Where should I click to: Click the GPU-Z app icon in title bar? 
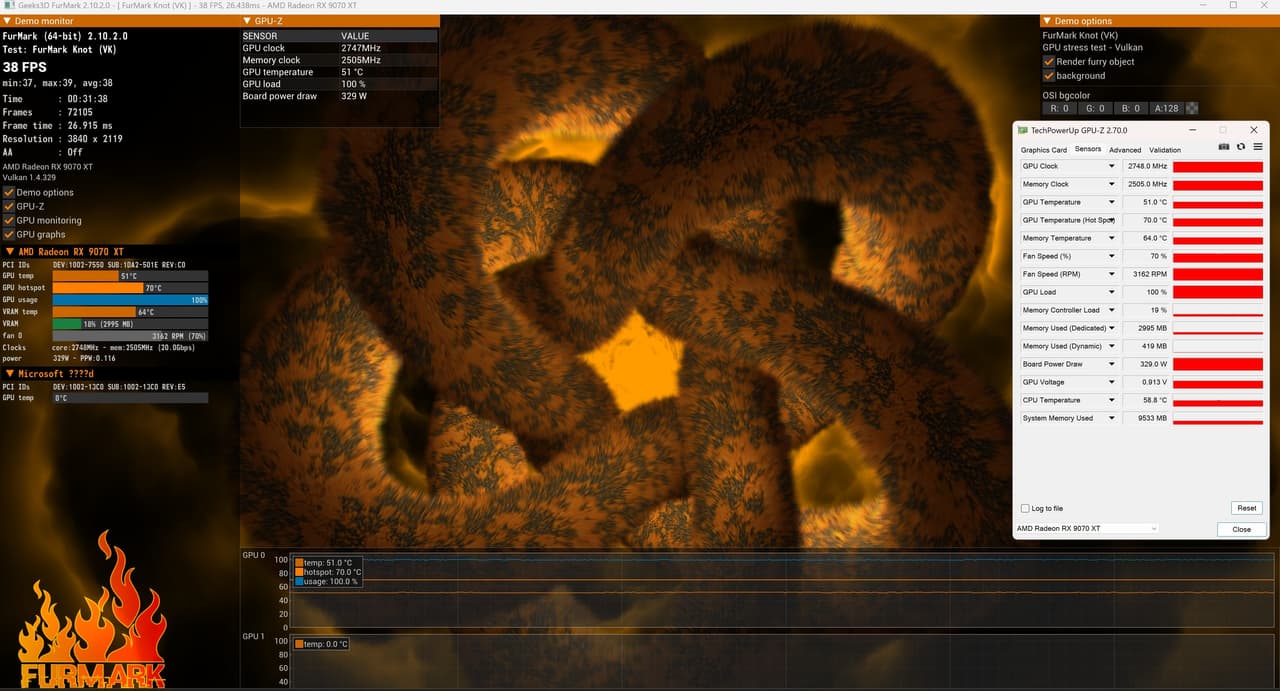1023,130
